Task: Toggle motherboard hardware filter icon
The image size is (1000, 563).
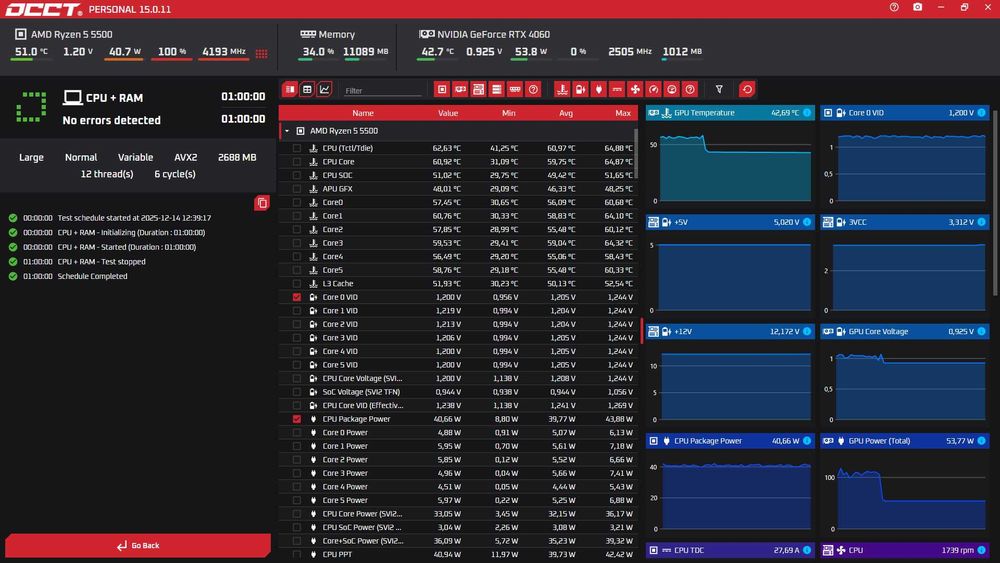Action: [478, 89]
